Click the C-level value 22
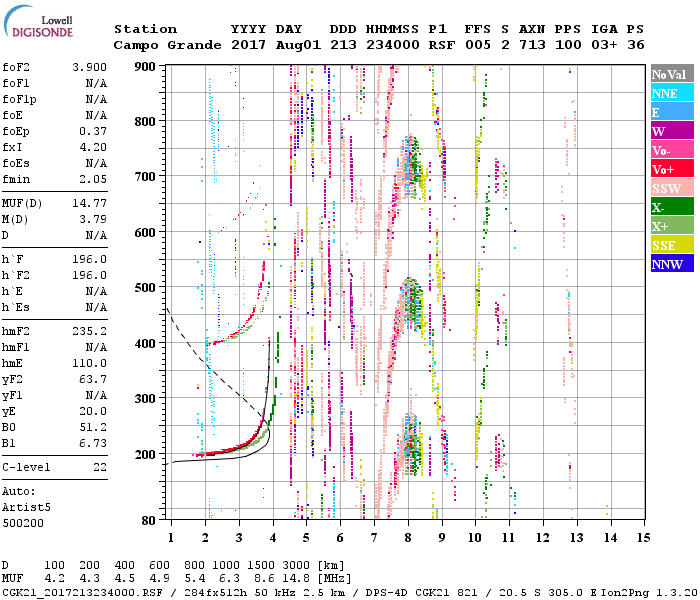700x600 pixels. tap(100, 467)
